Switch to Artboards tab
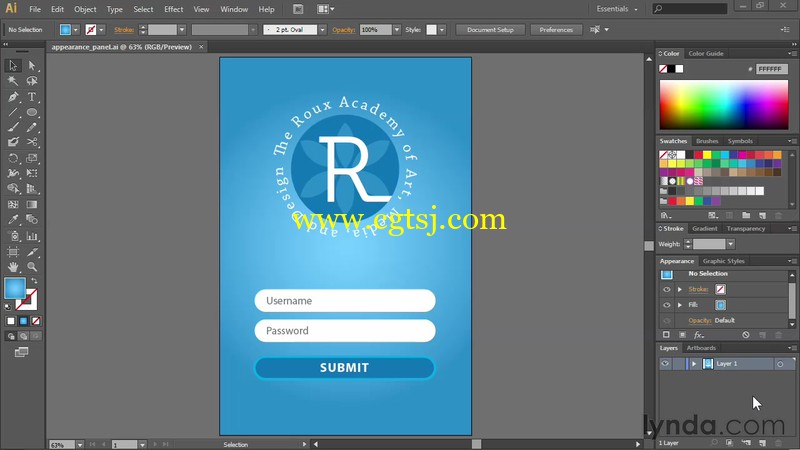 (701, 348)
